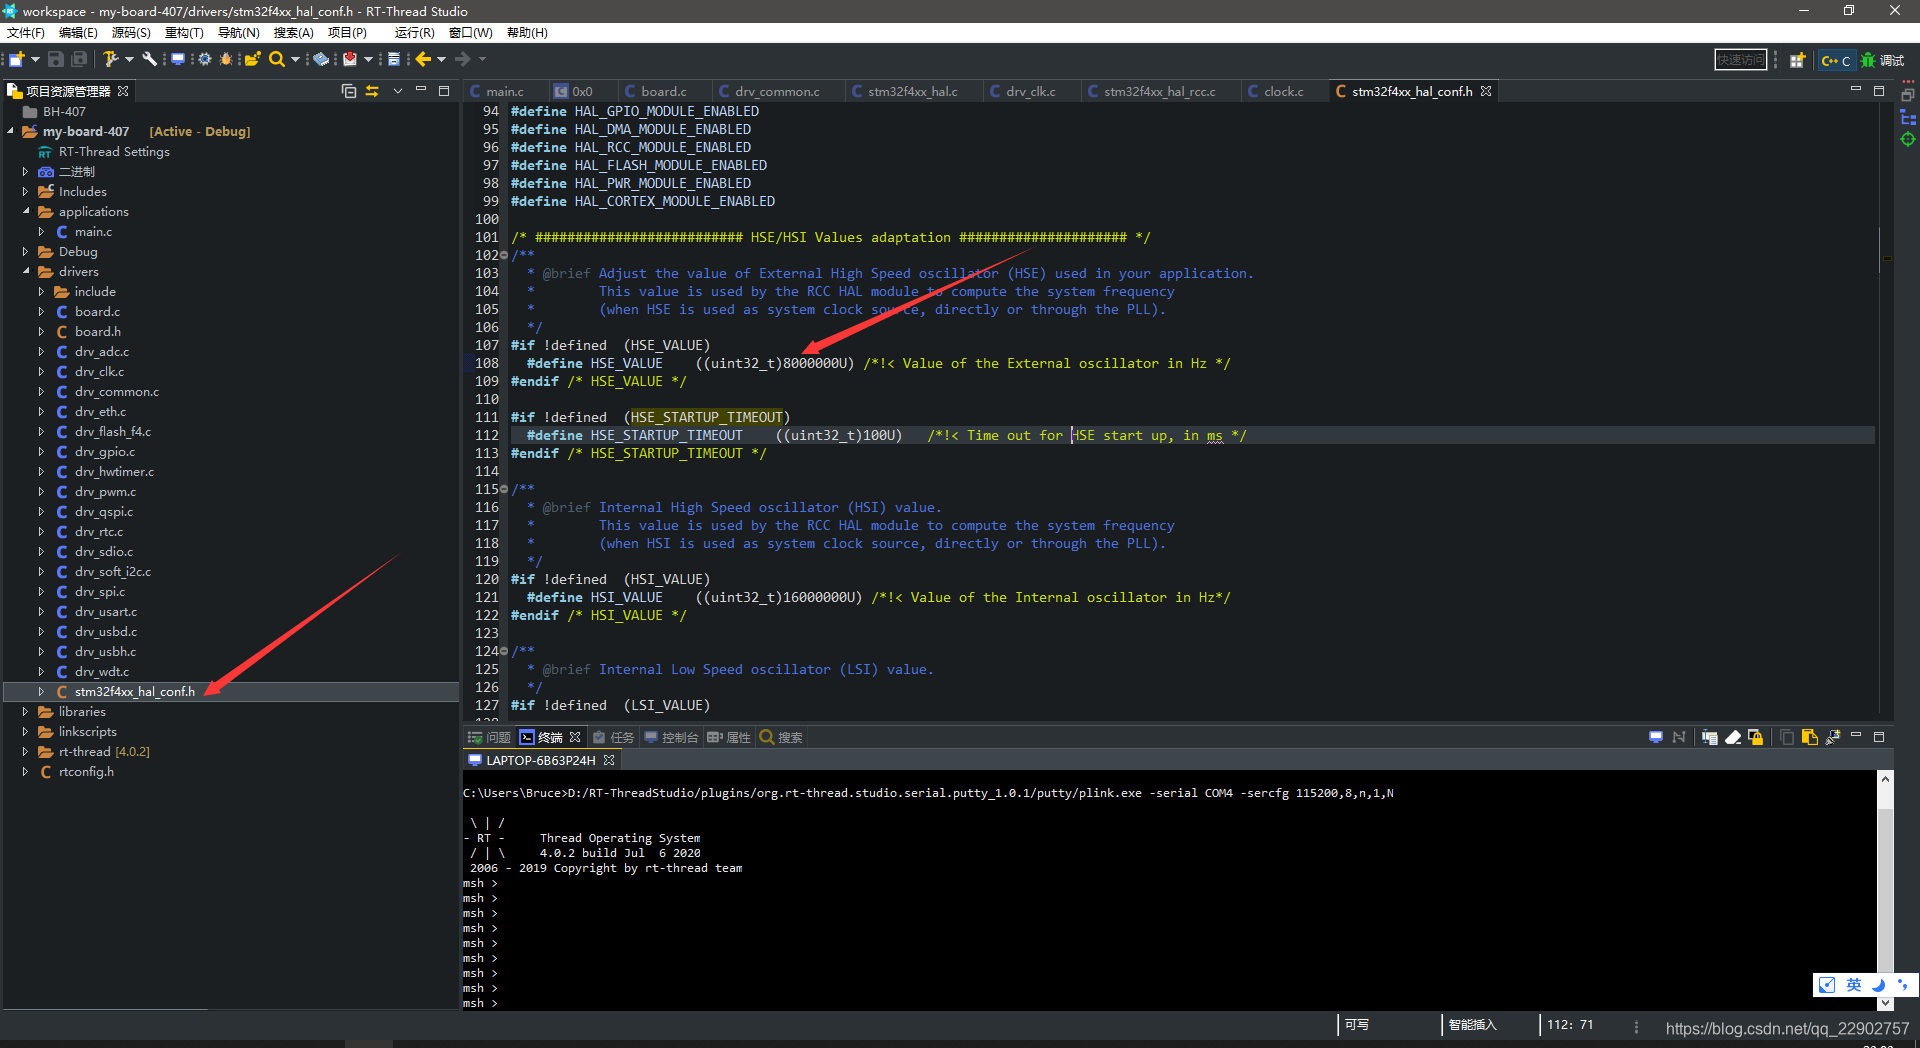The width and height of the screenshot is (1920, 1048).
Task: Click the Save All toolbar icon
Action: click(80, 60)
